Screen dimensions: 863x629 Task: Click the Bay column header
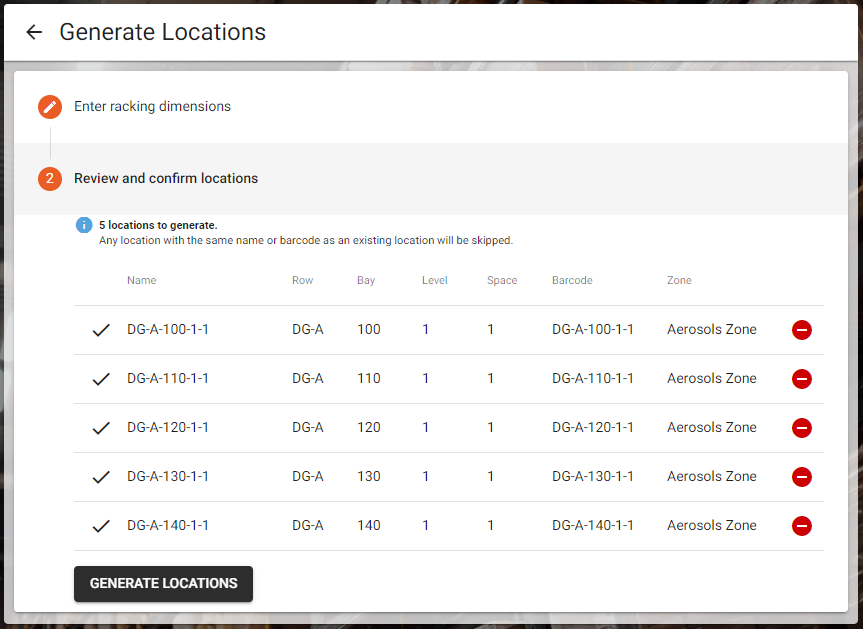point(365,280)
